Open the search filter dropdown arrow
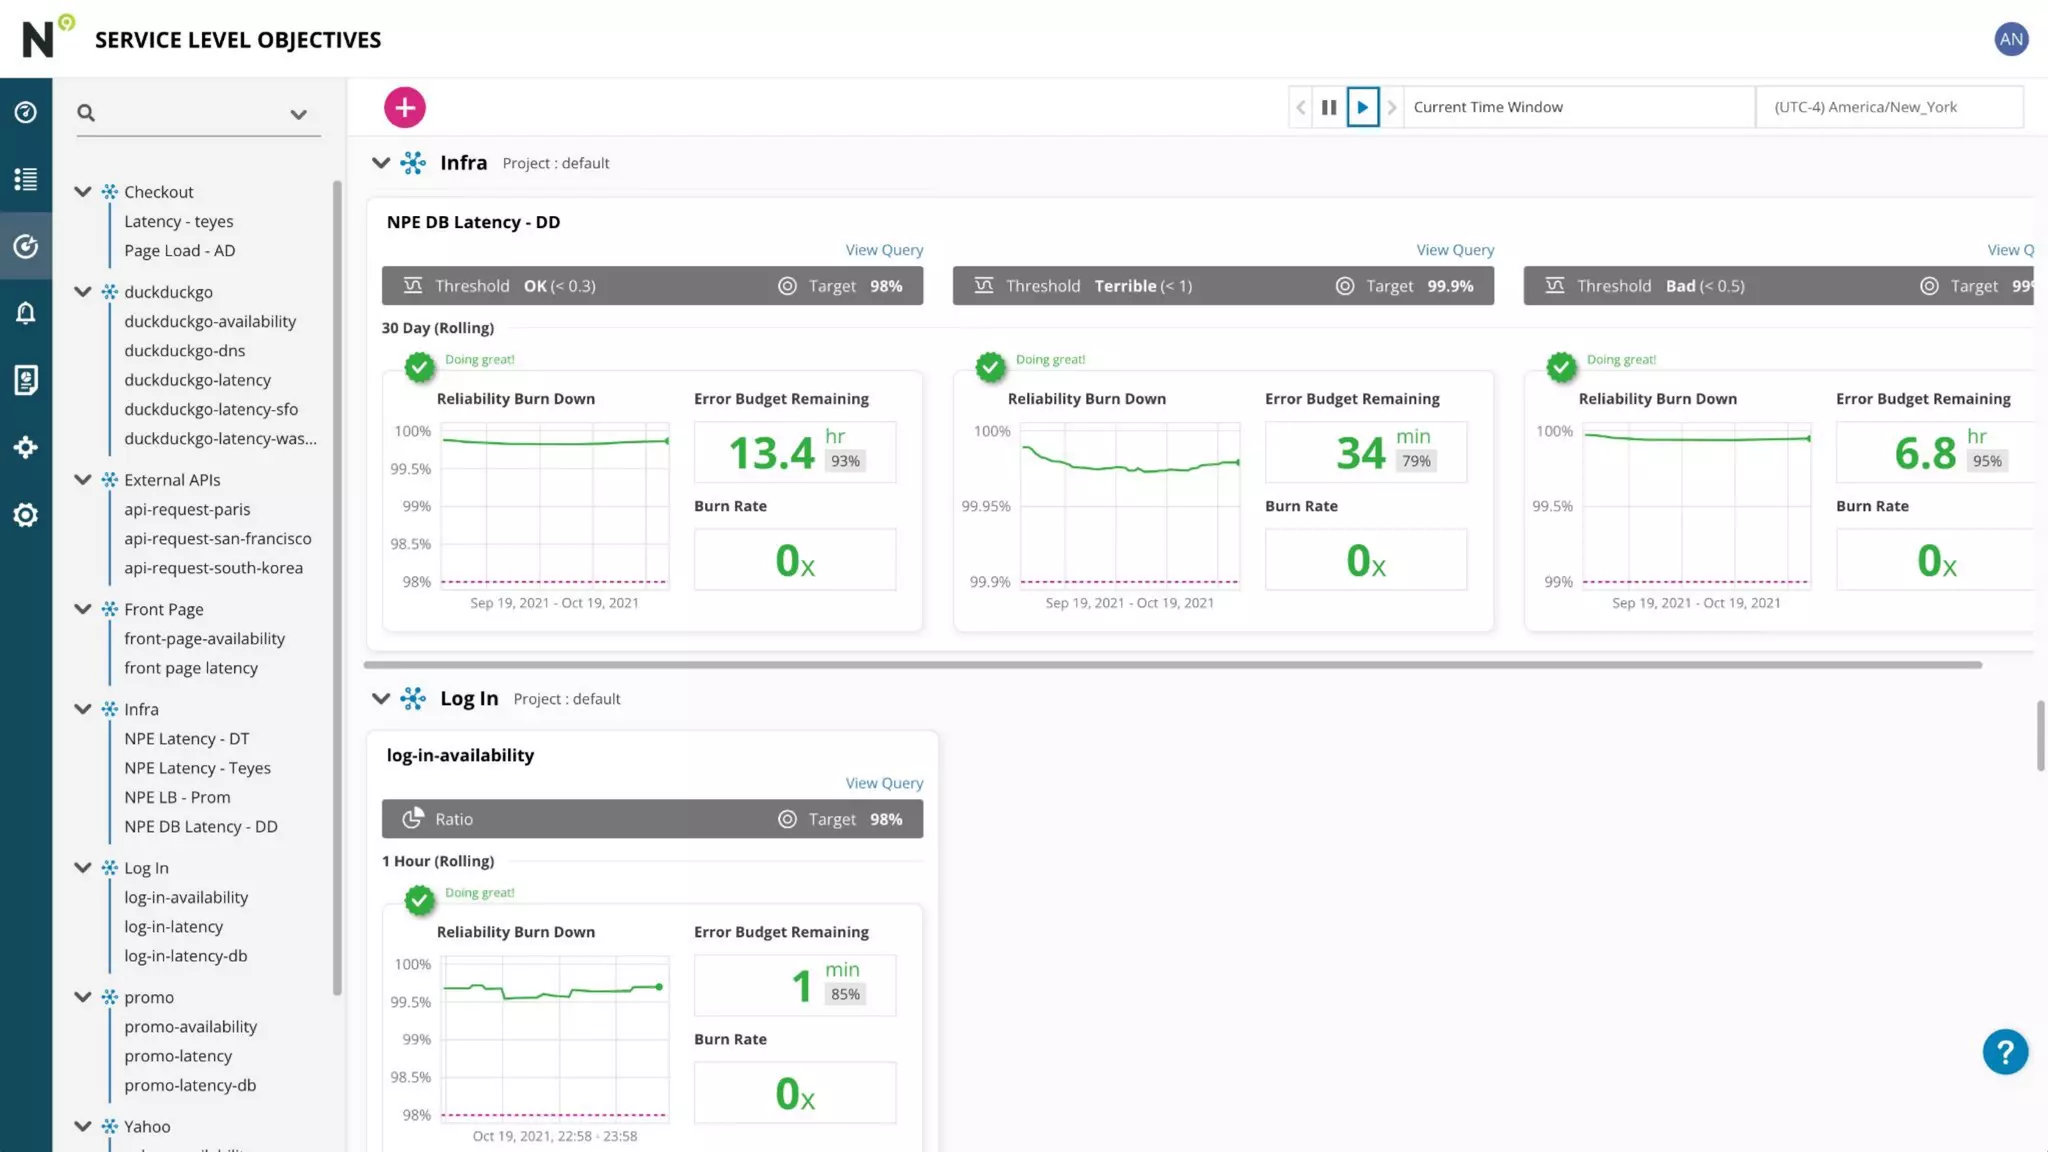Image resolution: width=2048 pixels, height=1152 pixels. 298,114
